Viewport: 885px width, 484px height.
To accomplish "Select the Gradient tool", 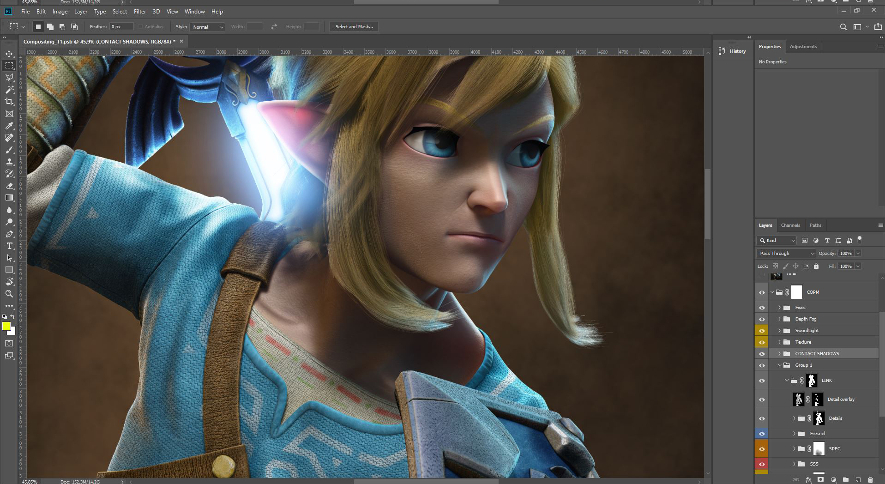I will tap(9, 198).
